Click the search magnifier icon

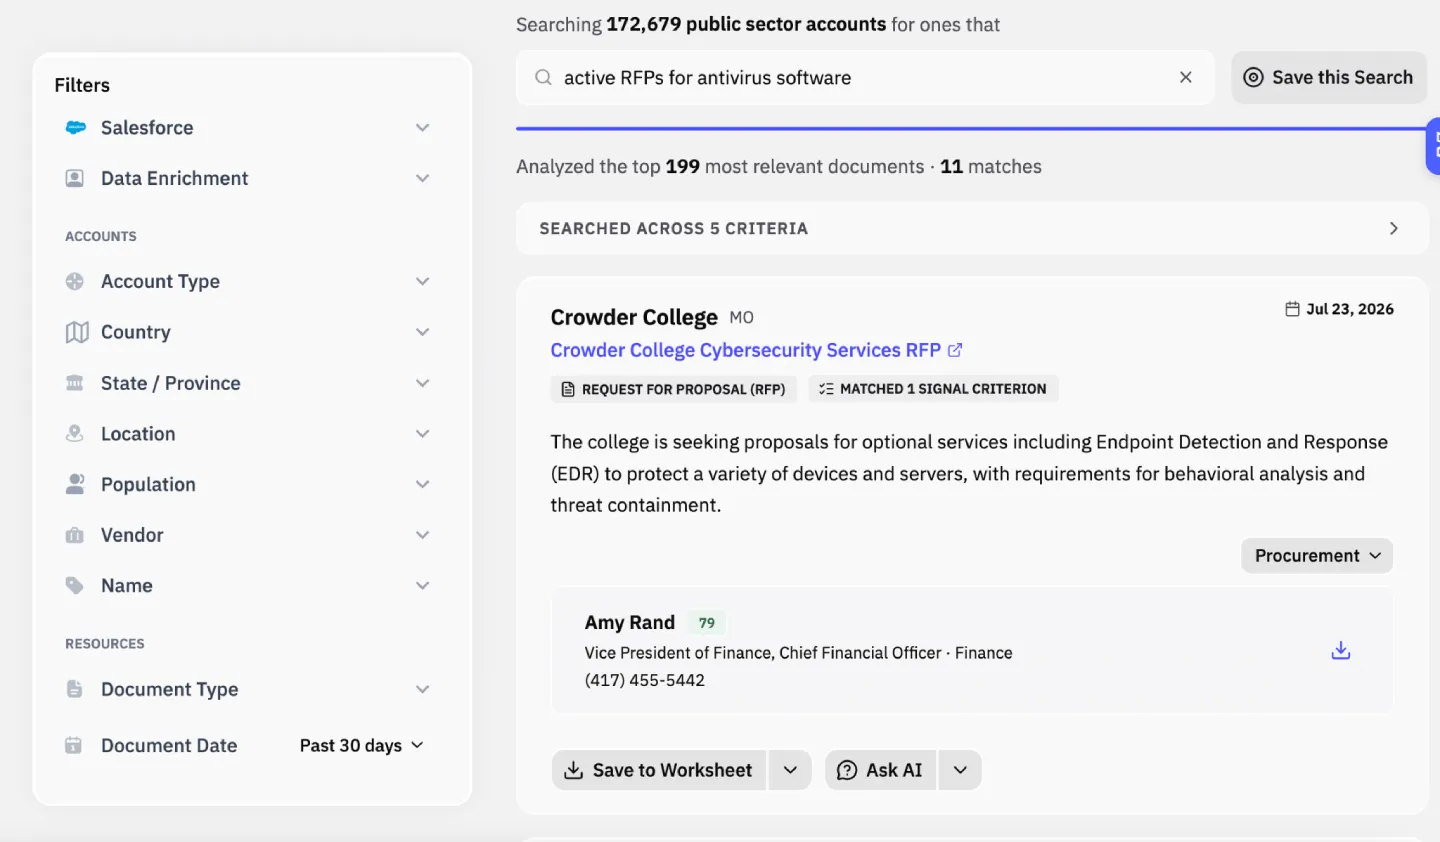pos(543,77)
